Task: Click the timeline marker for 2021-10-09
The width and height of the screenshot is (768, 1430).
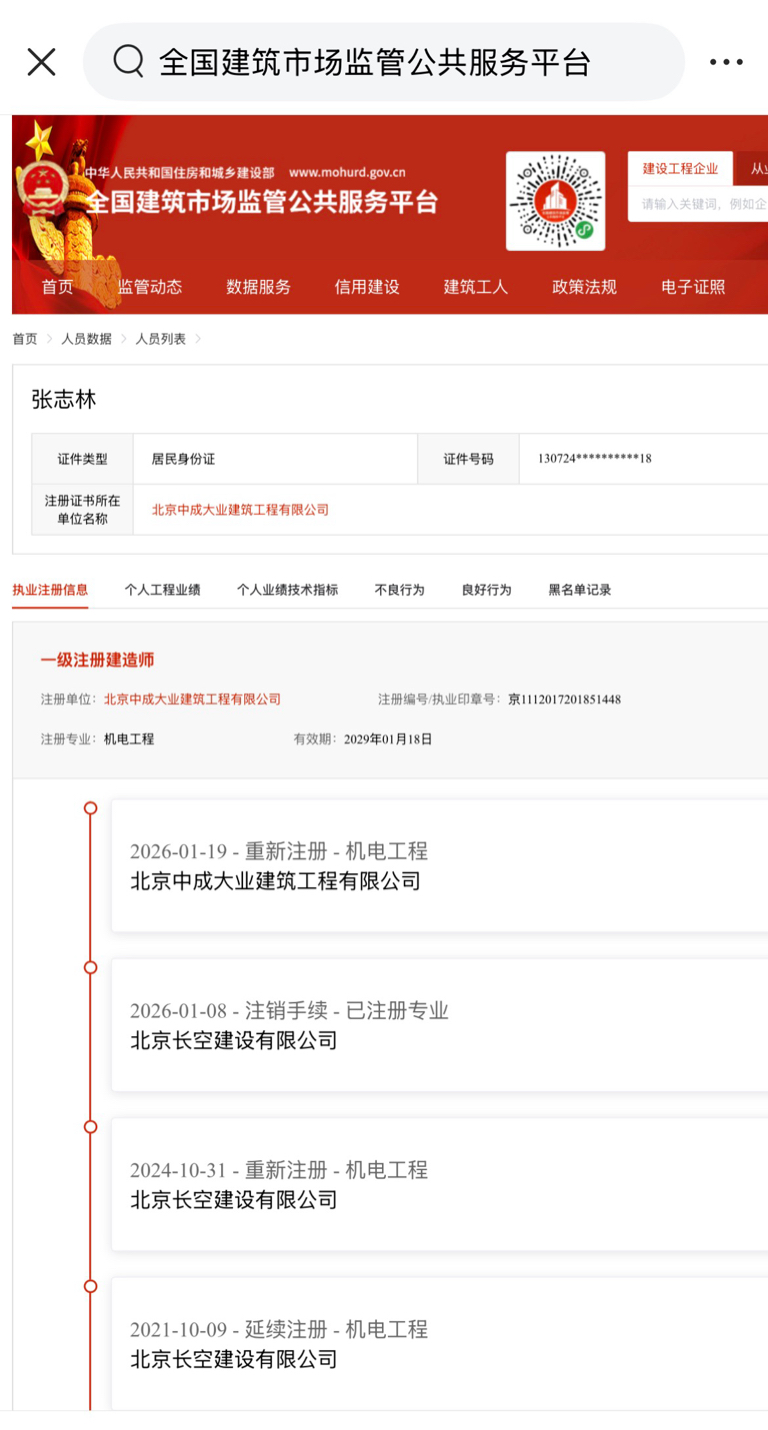Action: 90,1286
